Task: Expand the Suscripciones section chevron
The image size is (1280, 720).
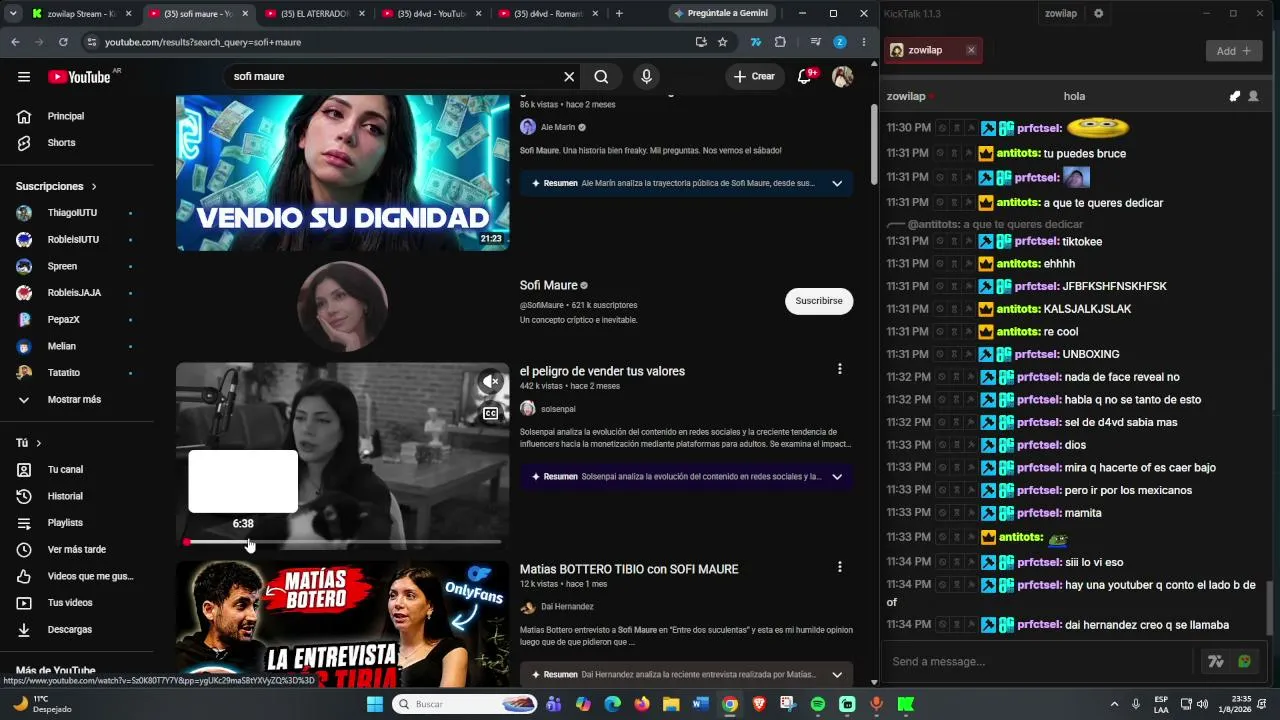Action: point(94,187)
